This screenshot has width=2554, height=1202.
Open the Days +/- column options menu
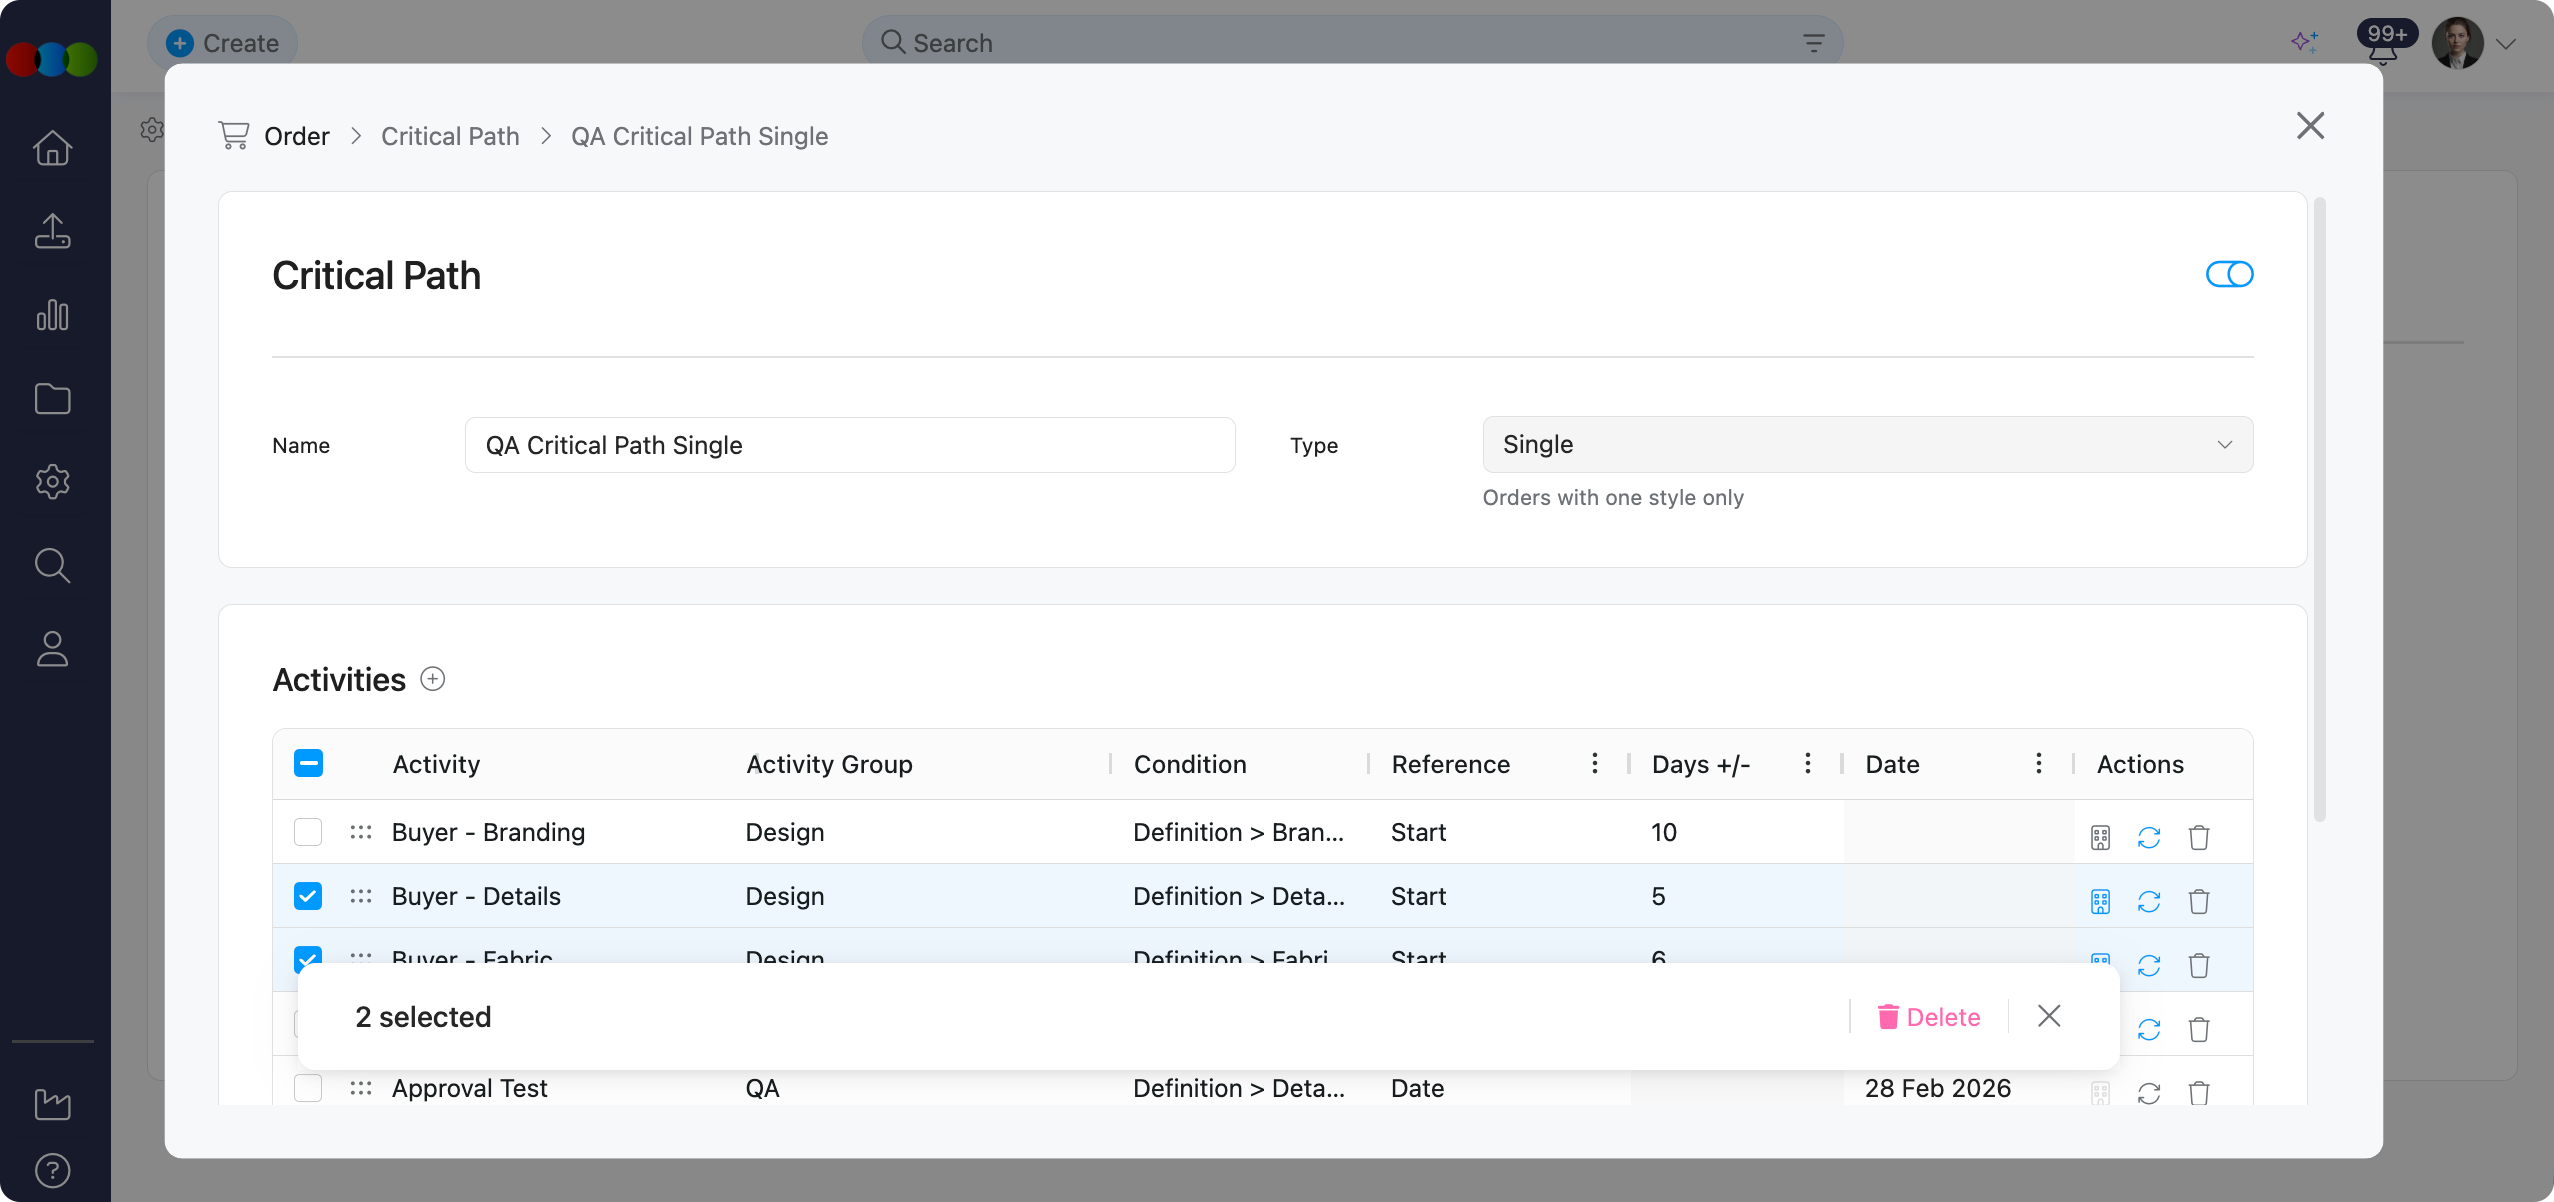click(1808, 764)
